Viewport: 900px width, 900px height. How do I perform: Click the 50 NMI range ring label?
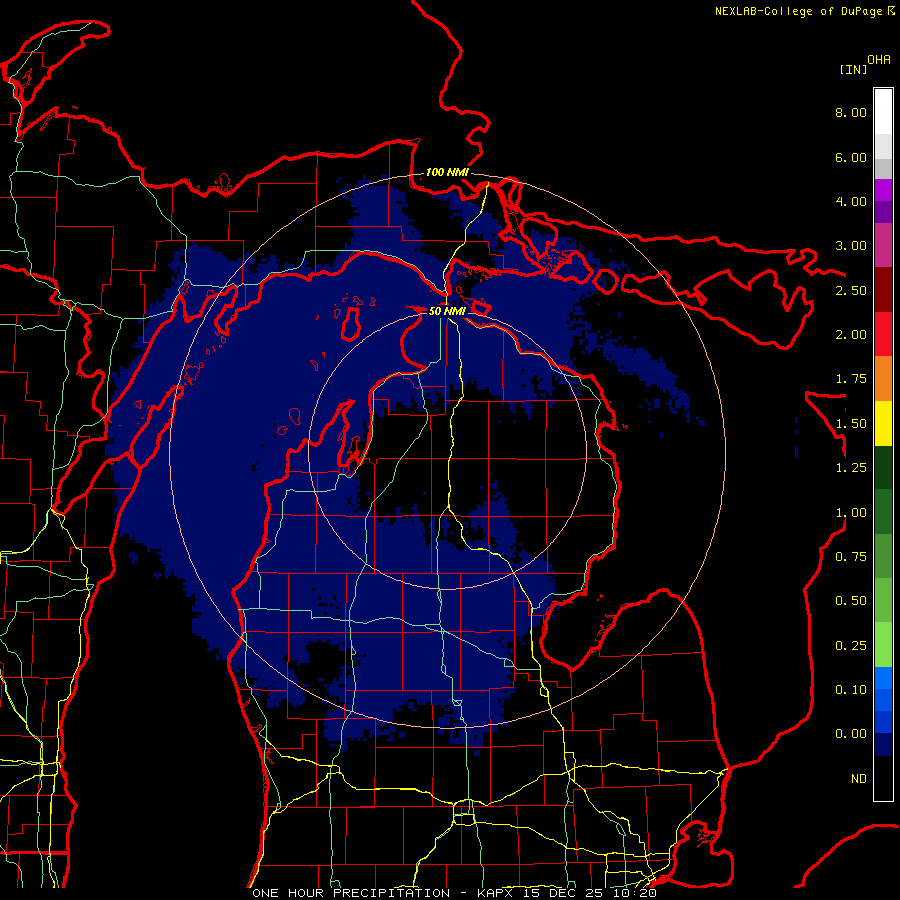click(447, 311)
